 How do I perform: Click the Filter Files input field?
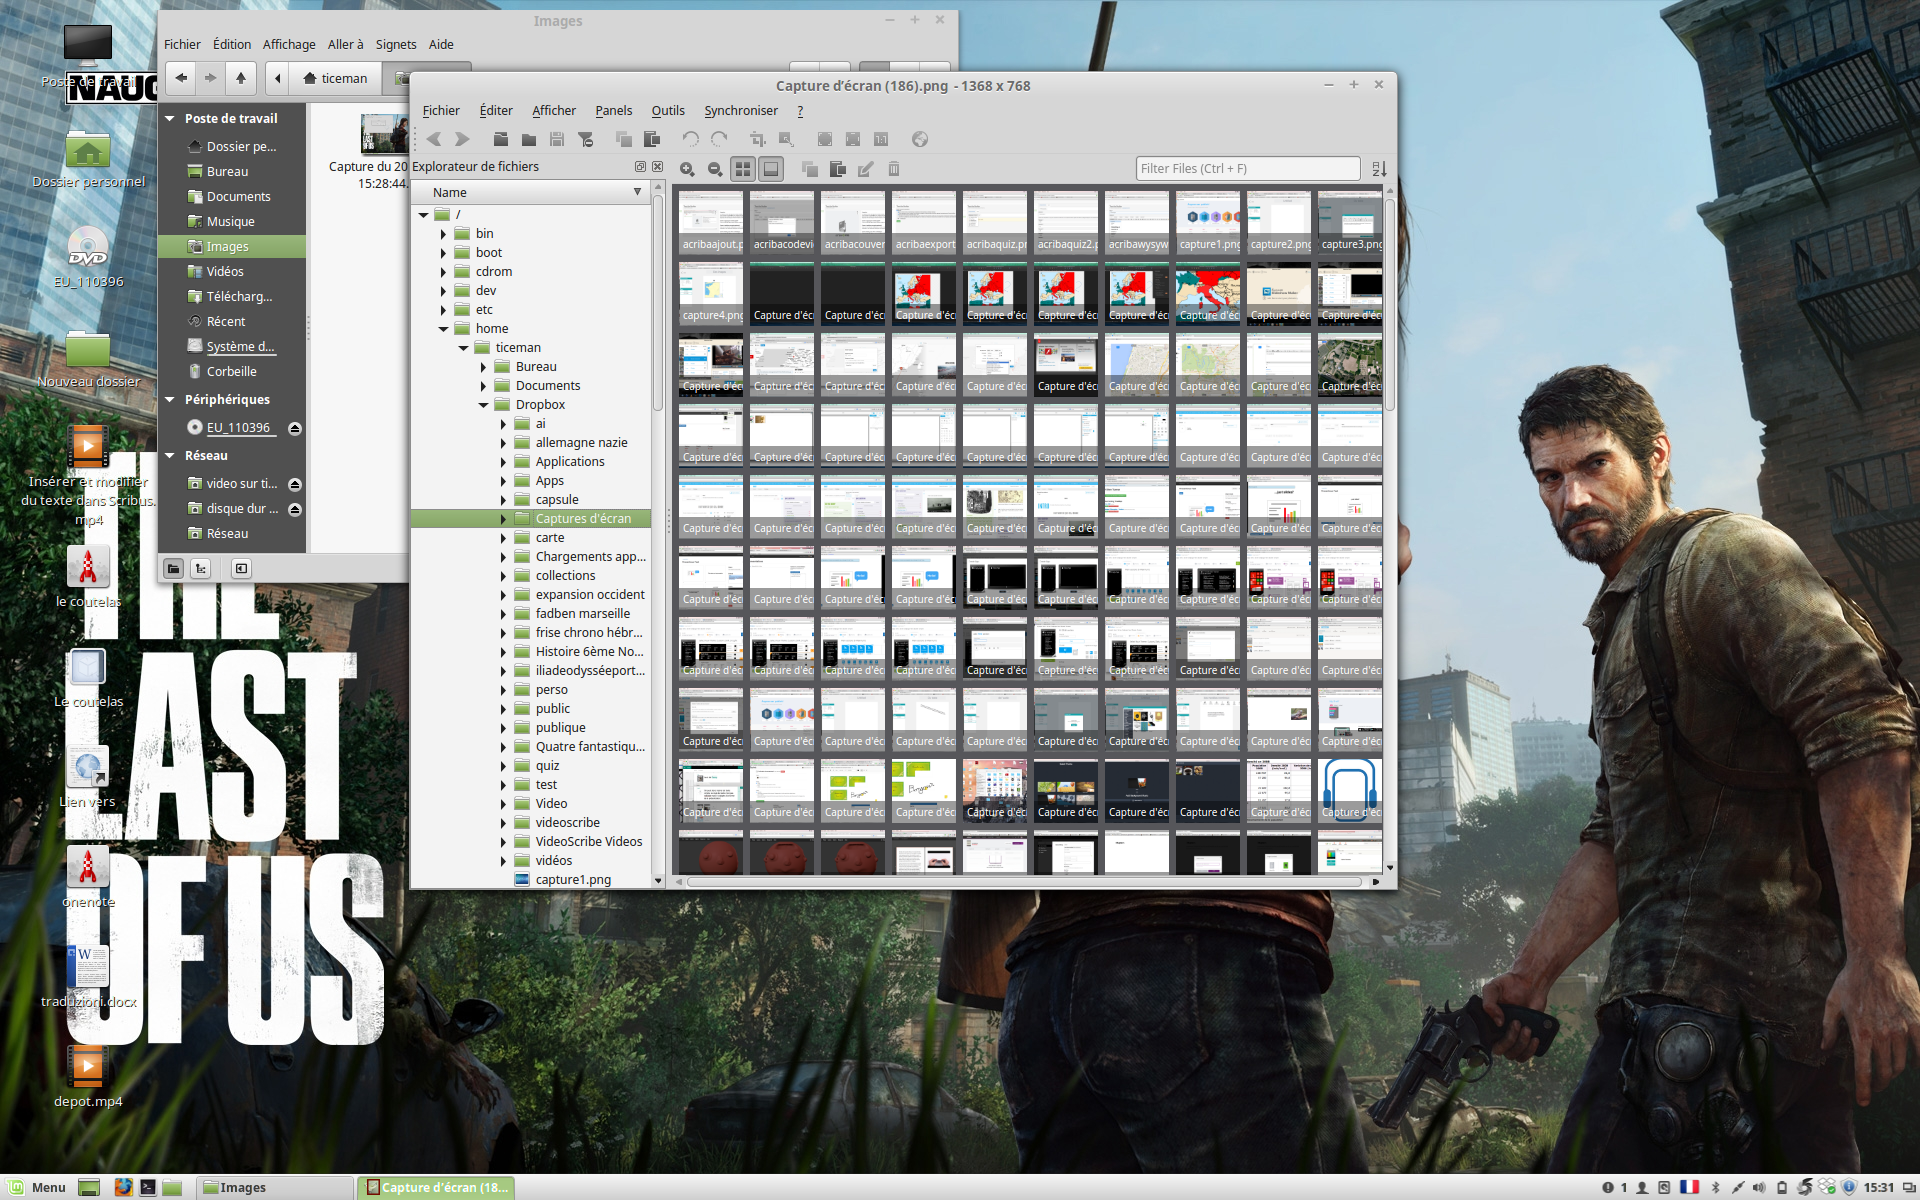1247,169
